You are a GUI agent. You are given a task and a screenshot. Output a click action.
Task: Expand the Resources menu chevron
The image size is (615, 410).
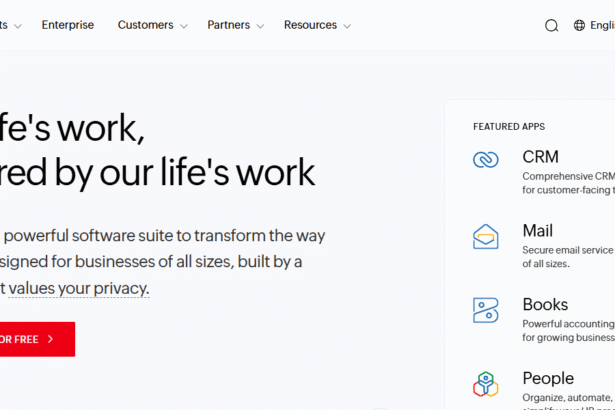(x=347, y=26)
